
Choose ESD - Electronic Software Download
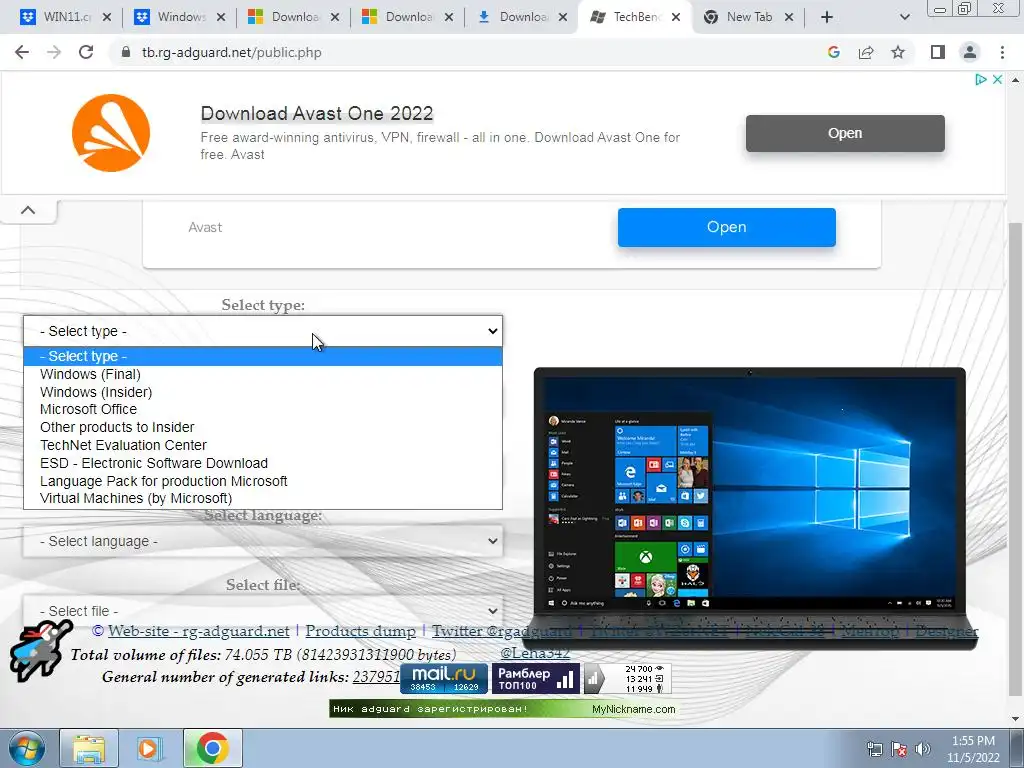point(263,463)
